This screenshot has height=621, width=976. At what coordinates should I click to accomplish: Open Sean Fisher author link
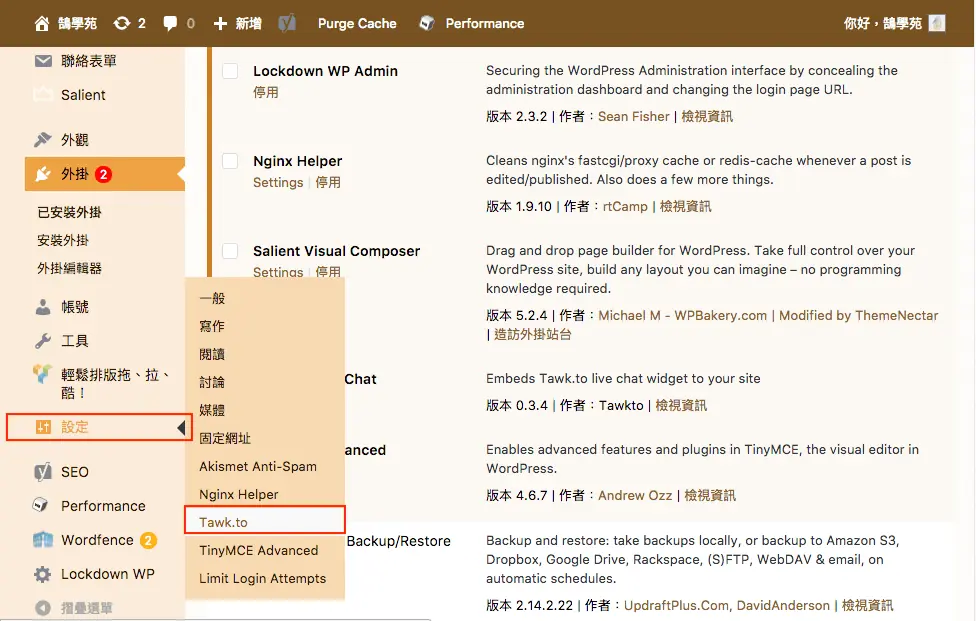point(634,116)
